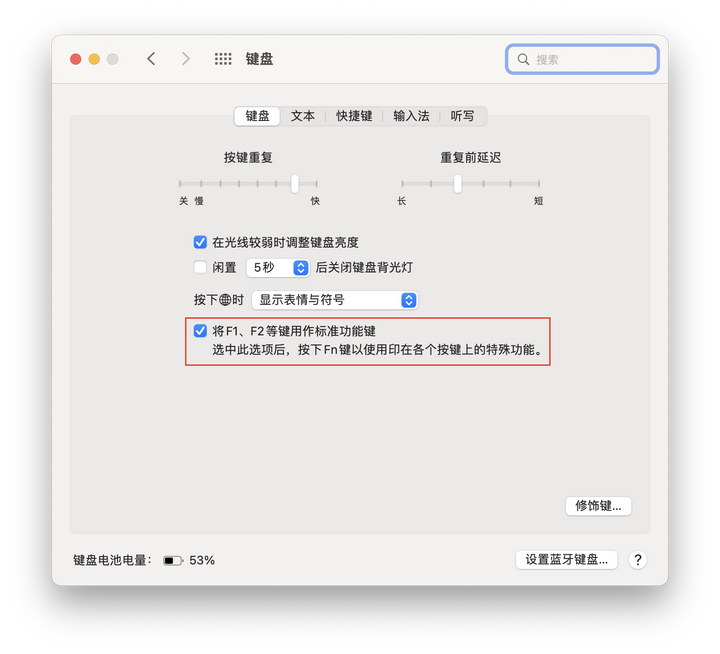Show all preferences via the grid icon
This screenshot has height=654, width=720.
point(223,59)
